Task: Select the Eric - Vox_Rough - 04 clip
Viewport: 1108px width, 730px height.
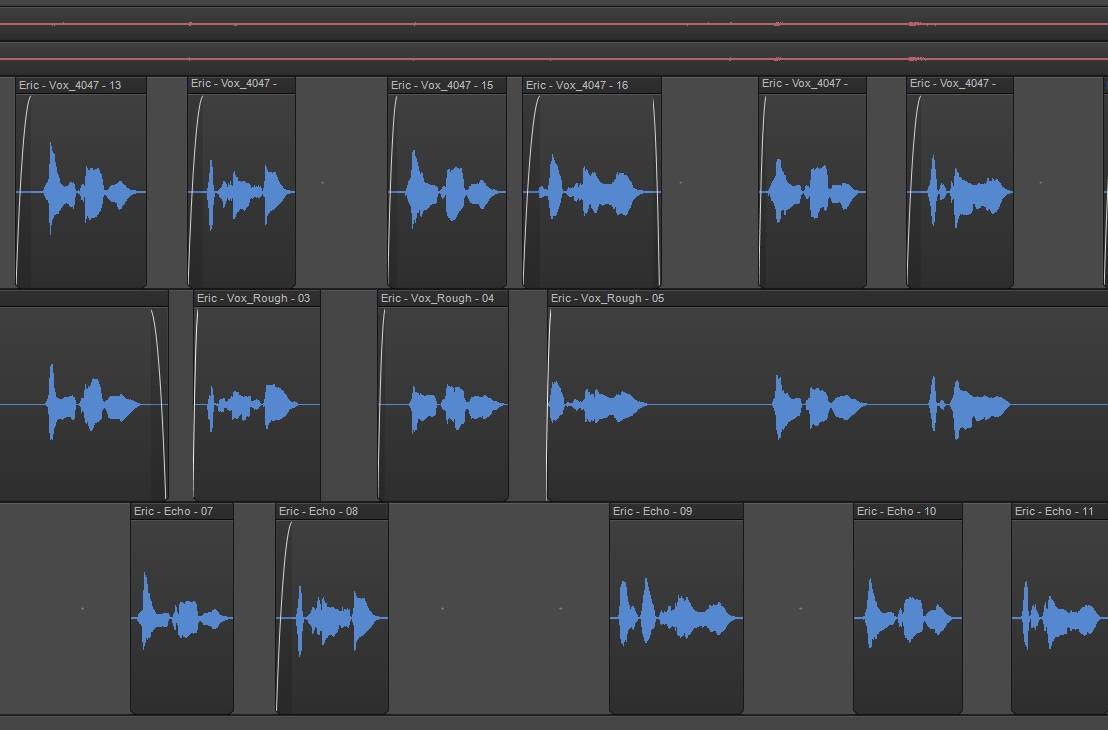Action: (443, 396)
